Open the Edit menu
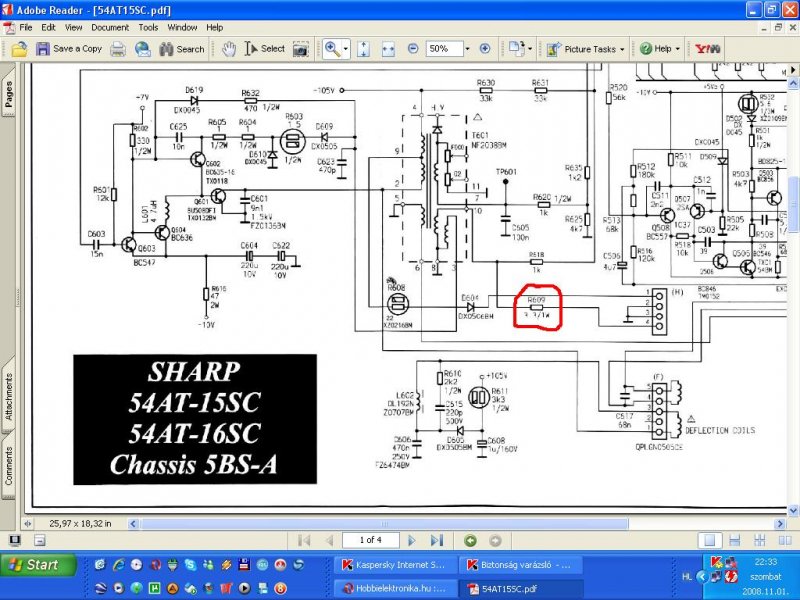 point(48,28)
